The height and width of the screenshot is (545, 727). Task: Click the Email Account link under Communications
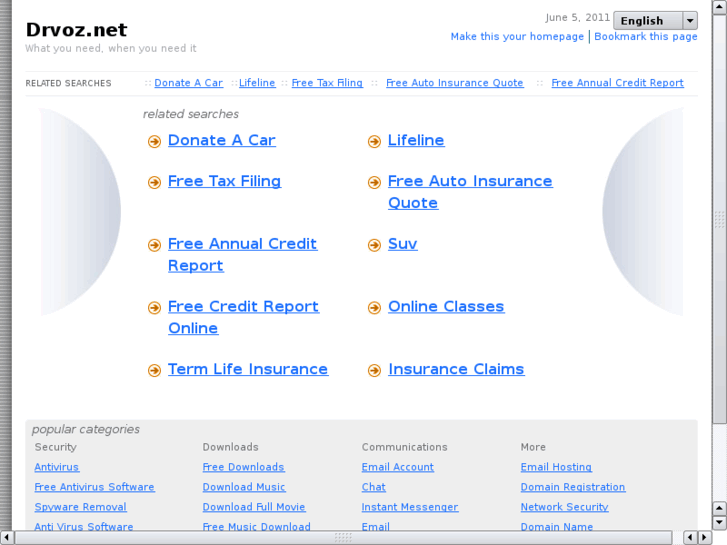coord(397,467)
